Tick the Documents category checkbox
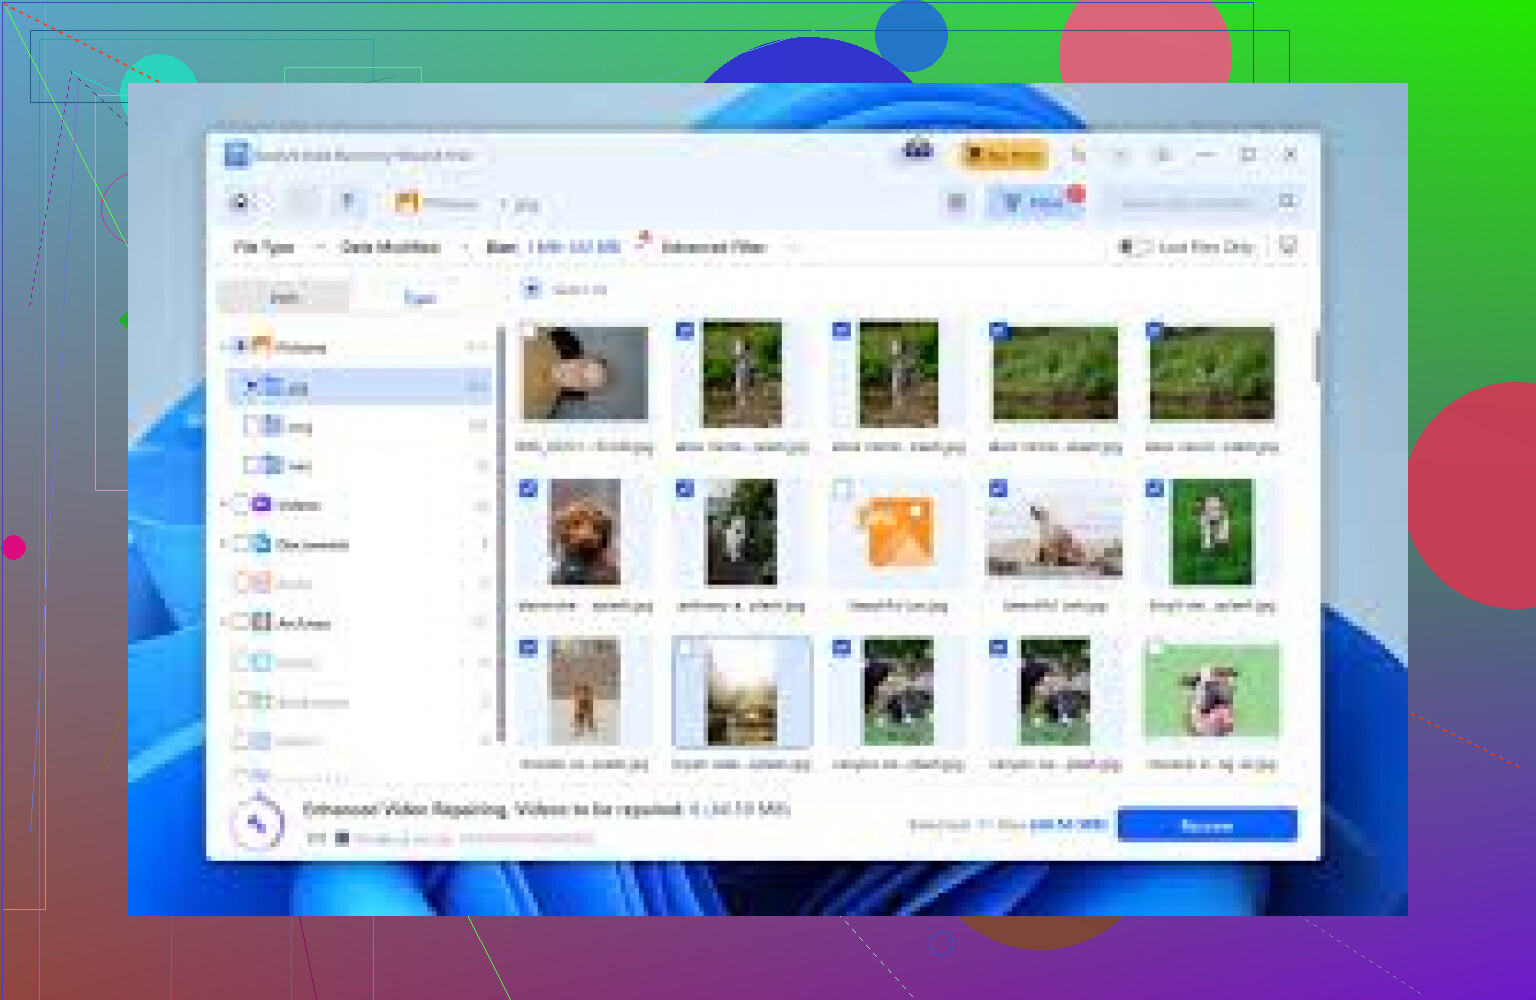 click(240, 544)
